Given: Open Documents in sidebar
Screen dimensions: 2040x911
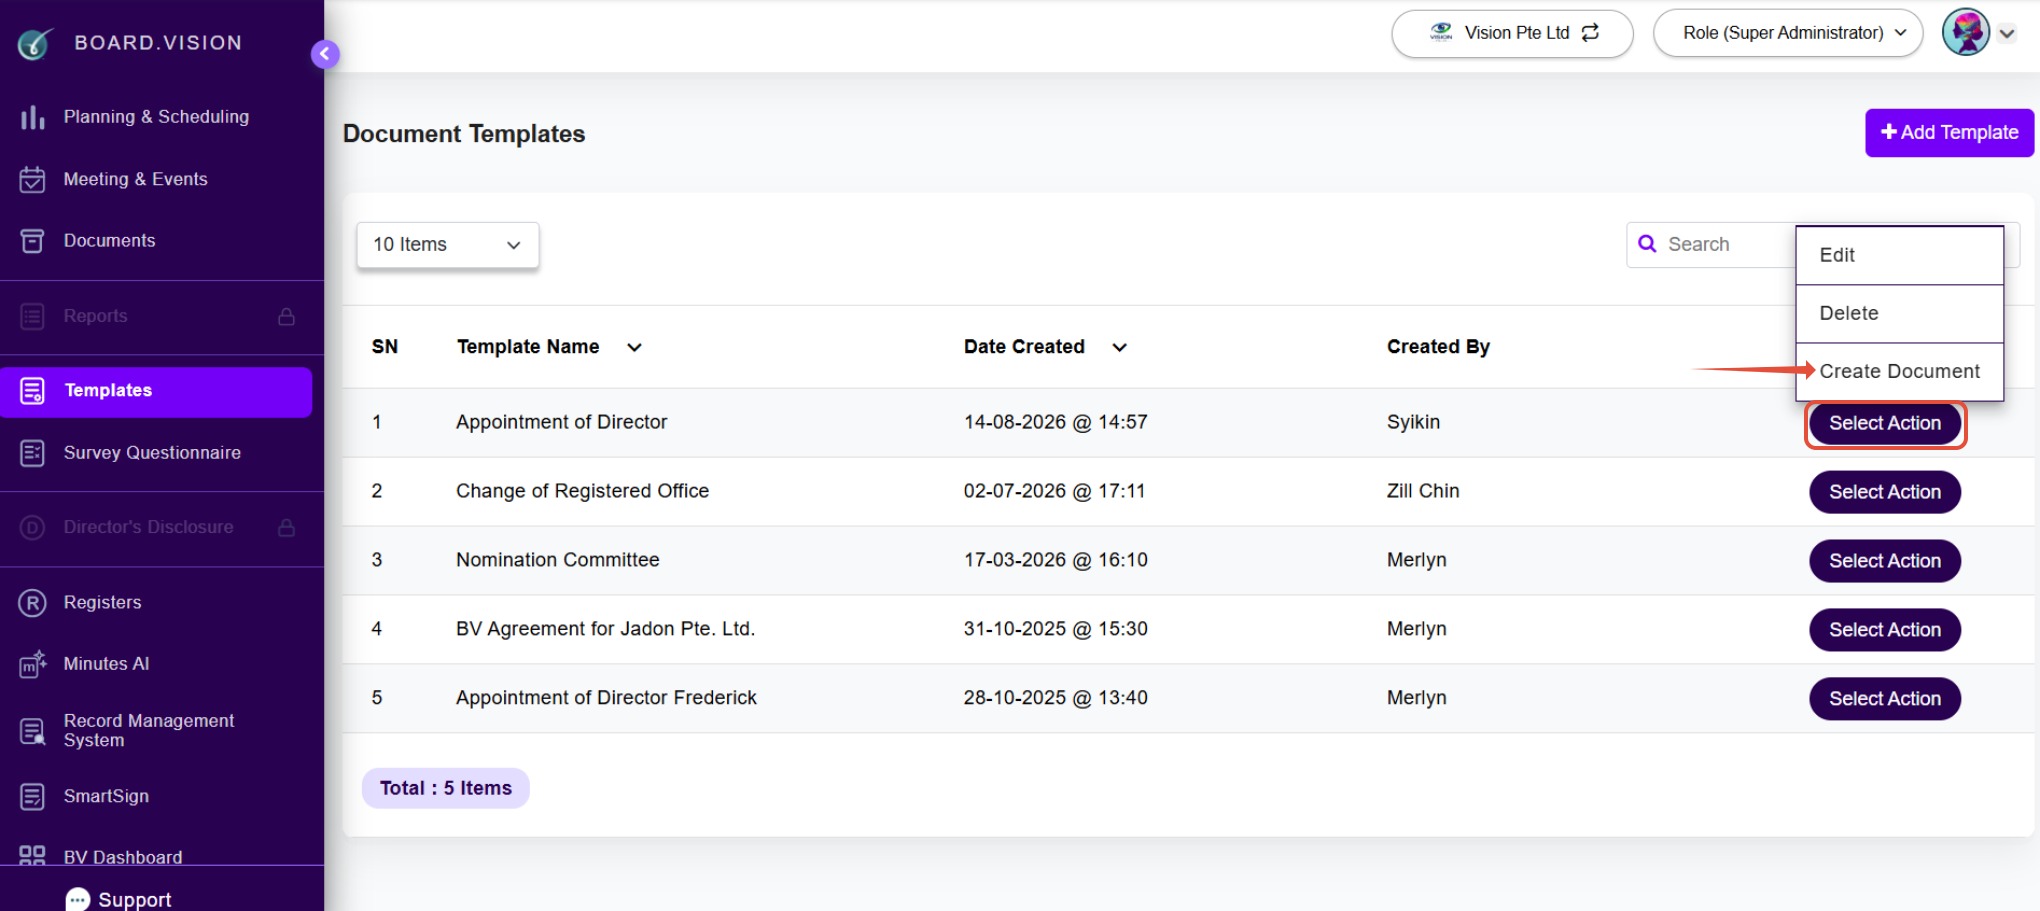Looking at the screenshot, I should coord(109,241).
